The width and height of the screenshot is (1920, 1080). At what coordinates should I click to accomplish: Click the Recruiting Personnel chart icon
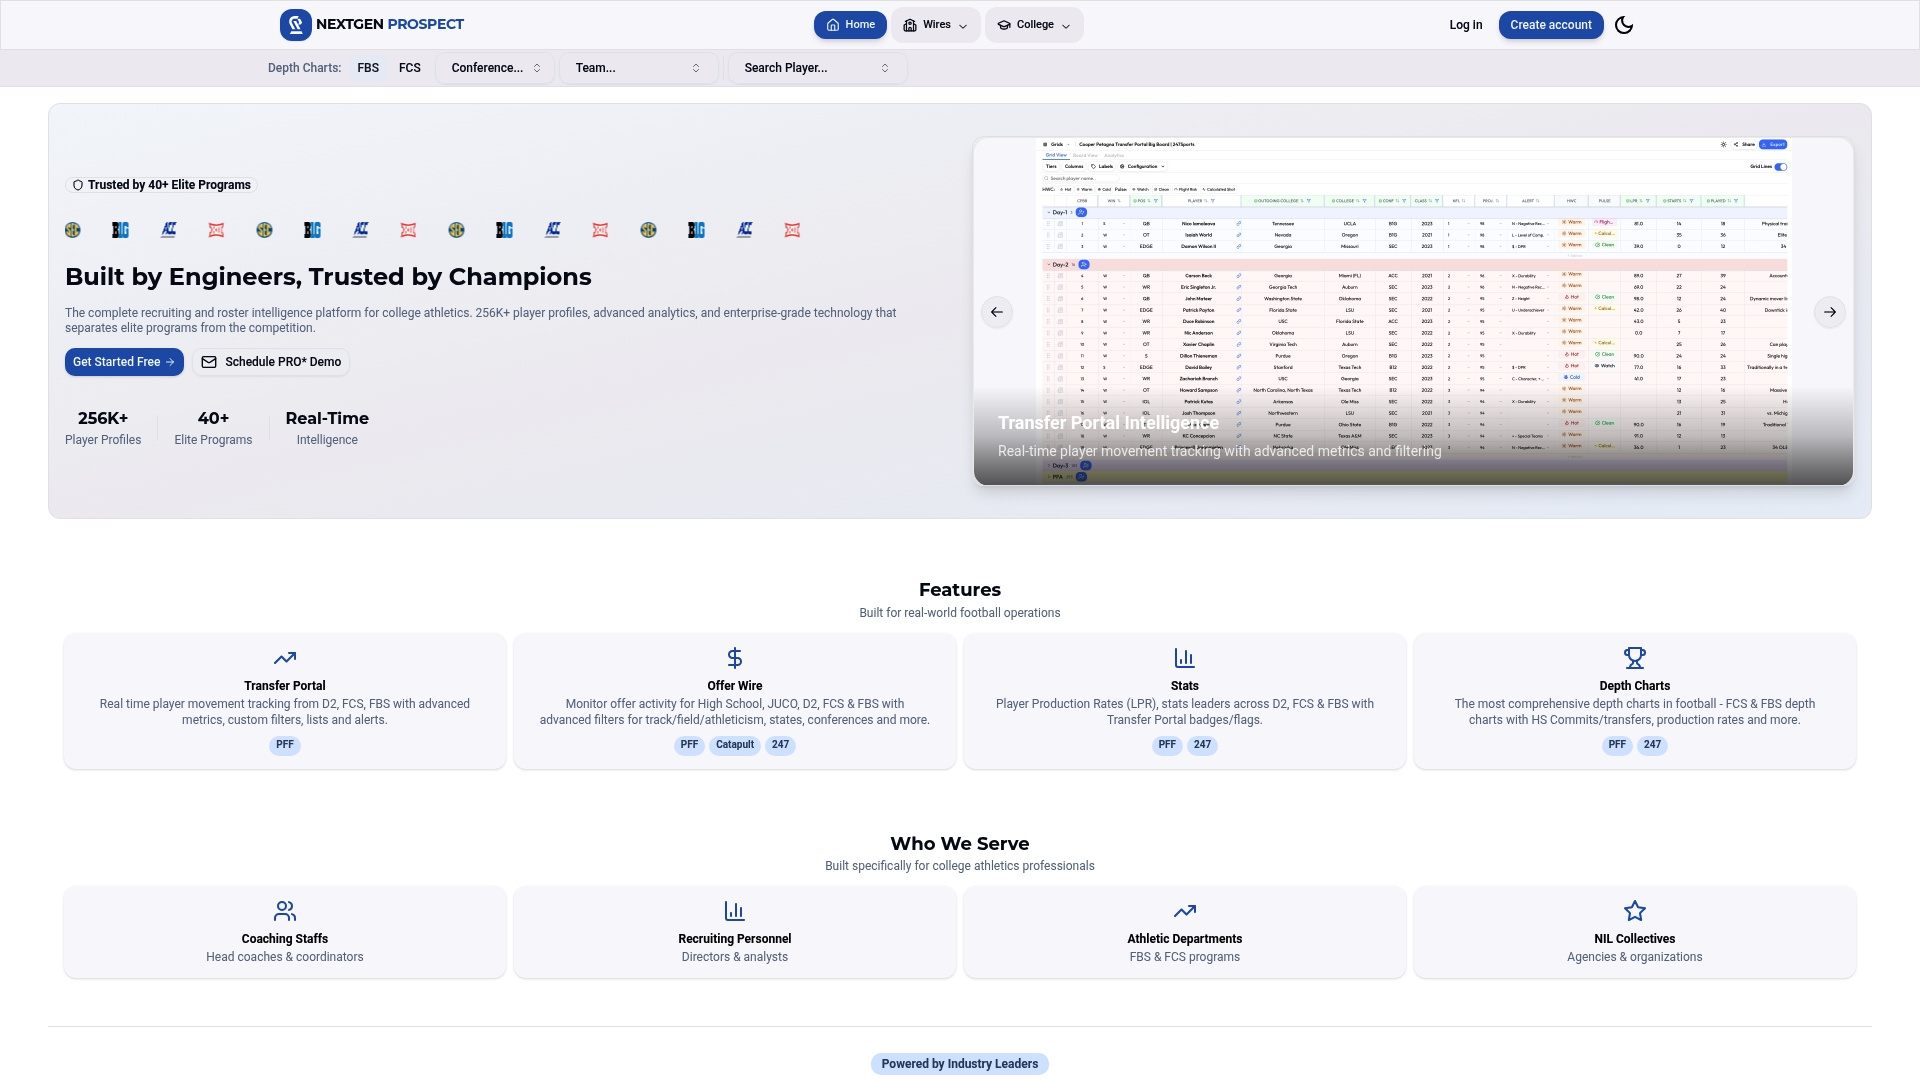[x=735, y=911]
